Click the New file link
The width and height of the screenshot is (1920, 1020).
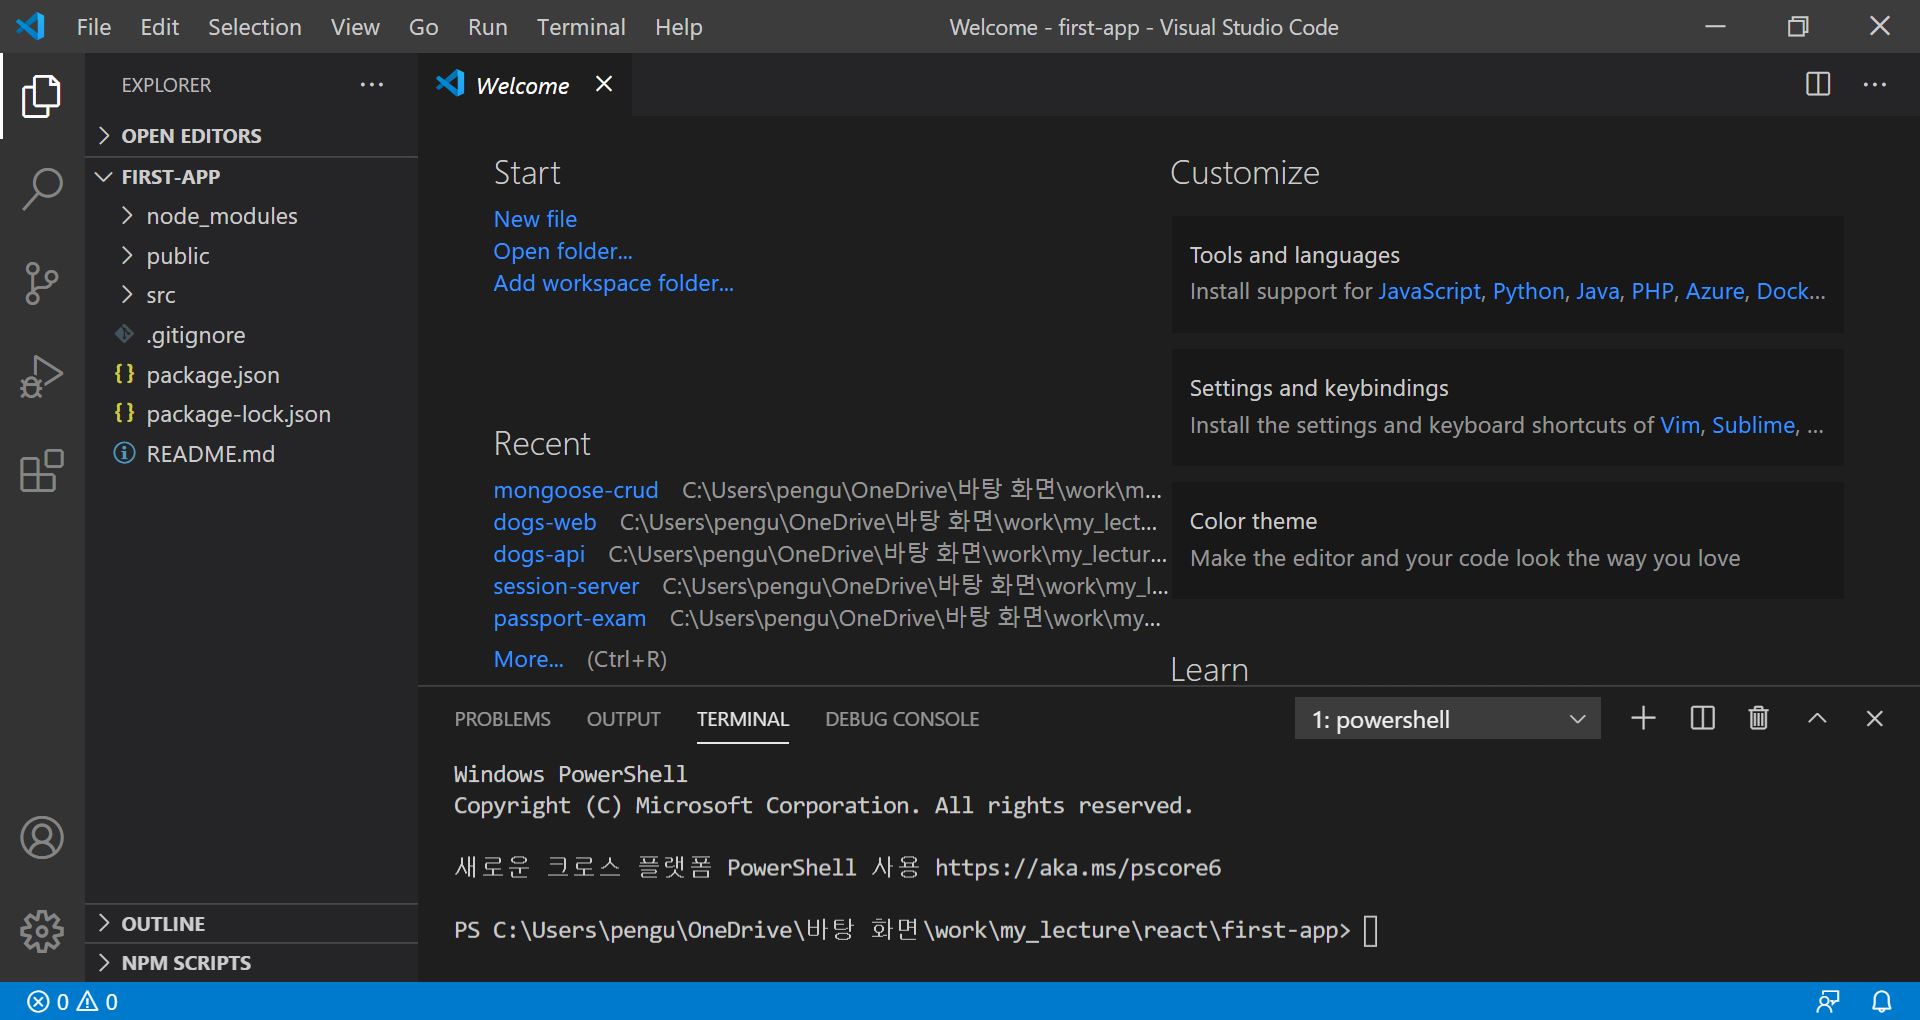tap(535, 219)
